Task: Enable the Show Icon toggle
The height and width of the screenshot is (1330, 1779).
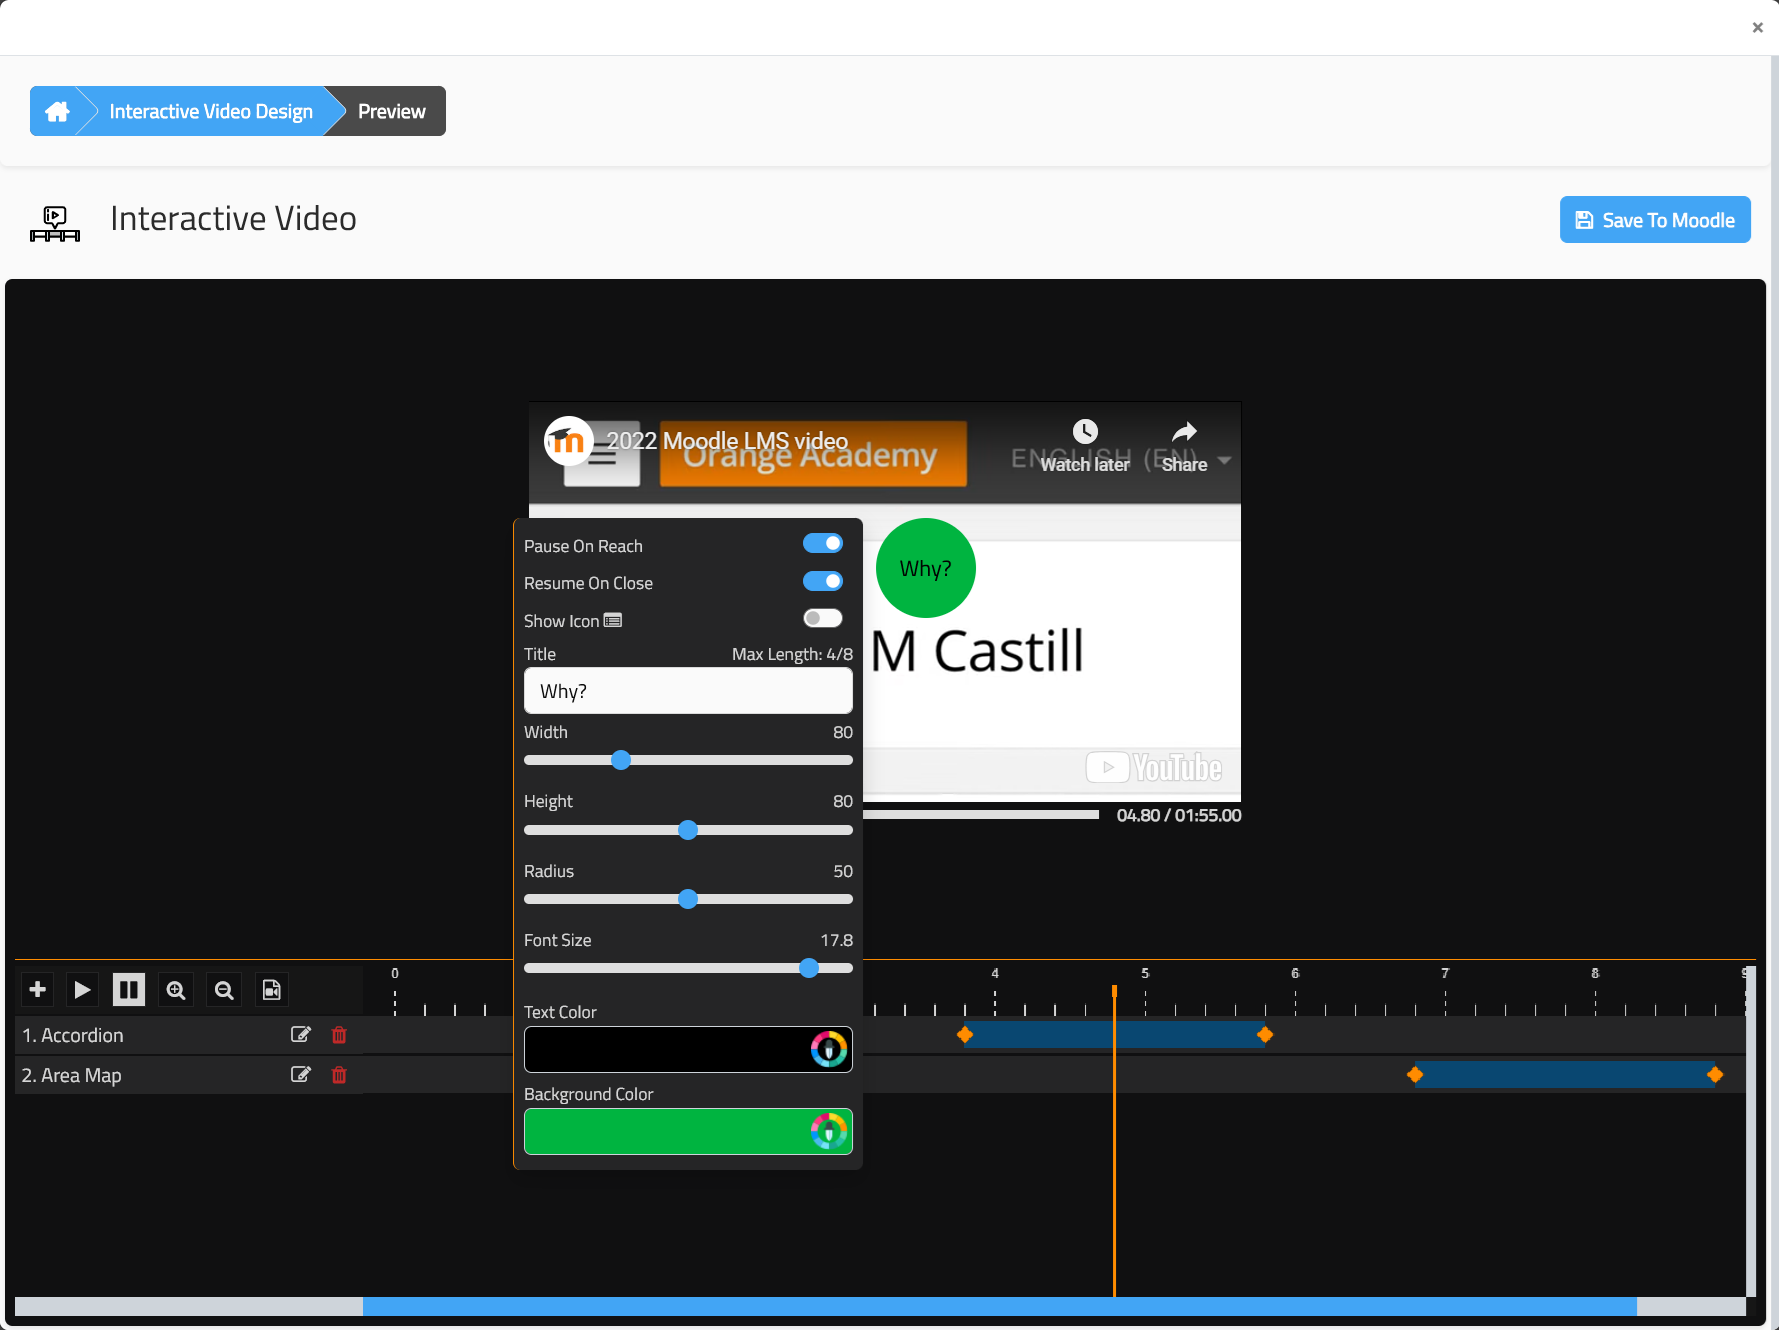Action: [822, 618]
